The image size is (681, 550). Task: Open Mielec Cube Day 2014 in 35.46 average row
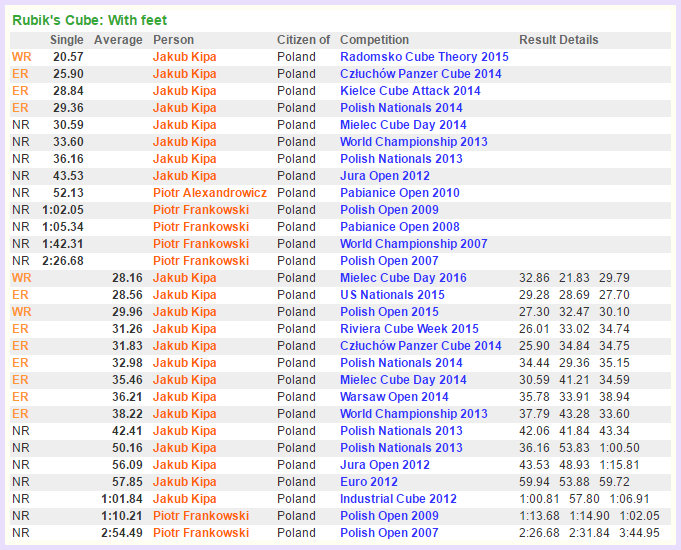(x=403, y=380)
